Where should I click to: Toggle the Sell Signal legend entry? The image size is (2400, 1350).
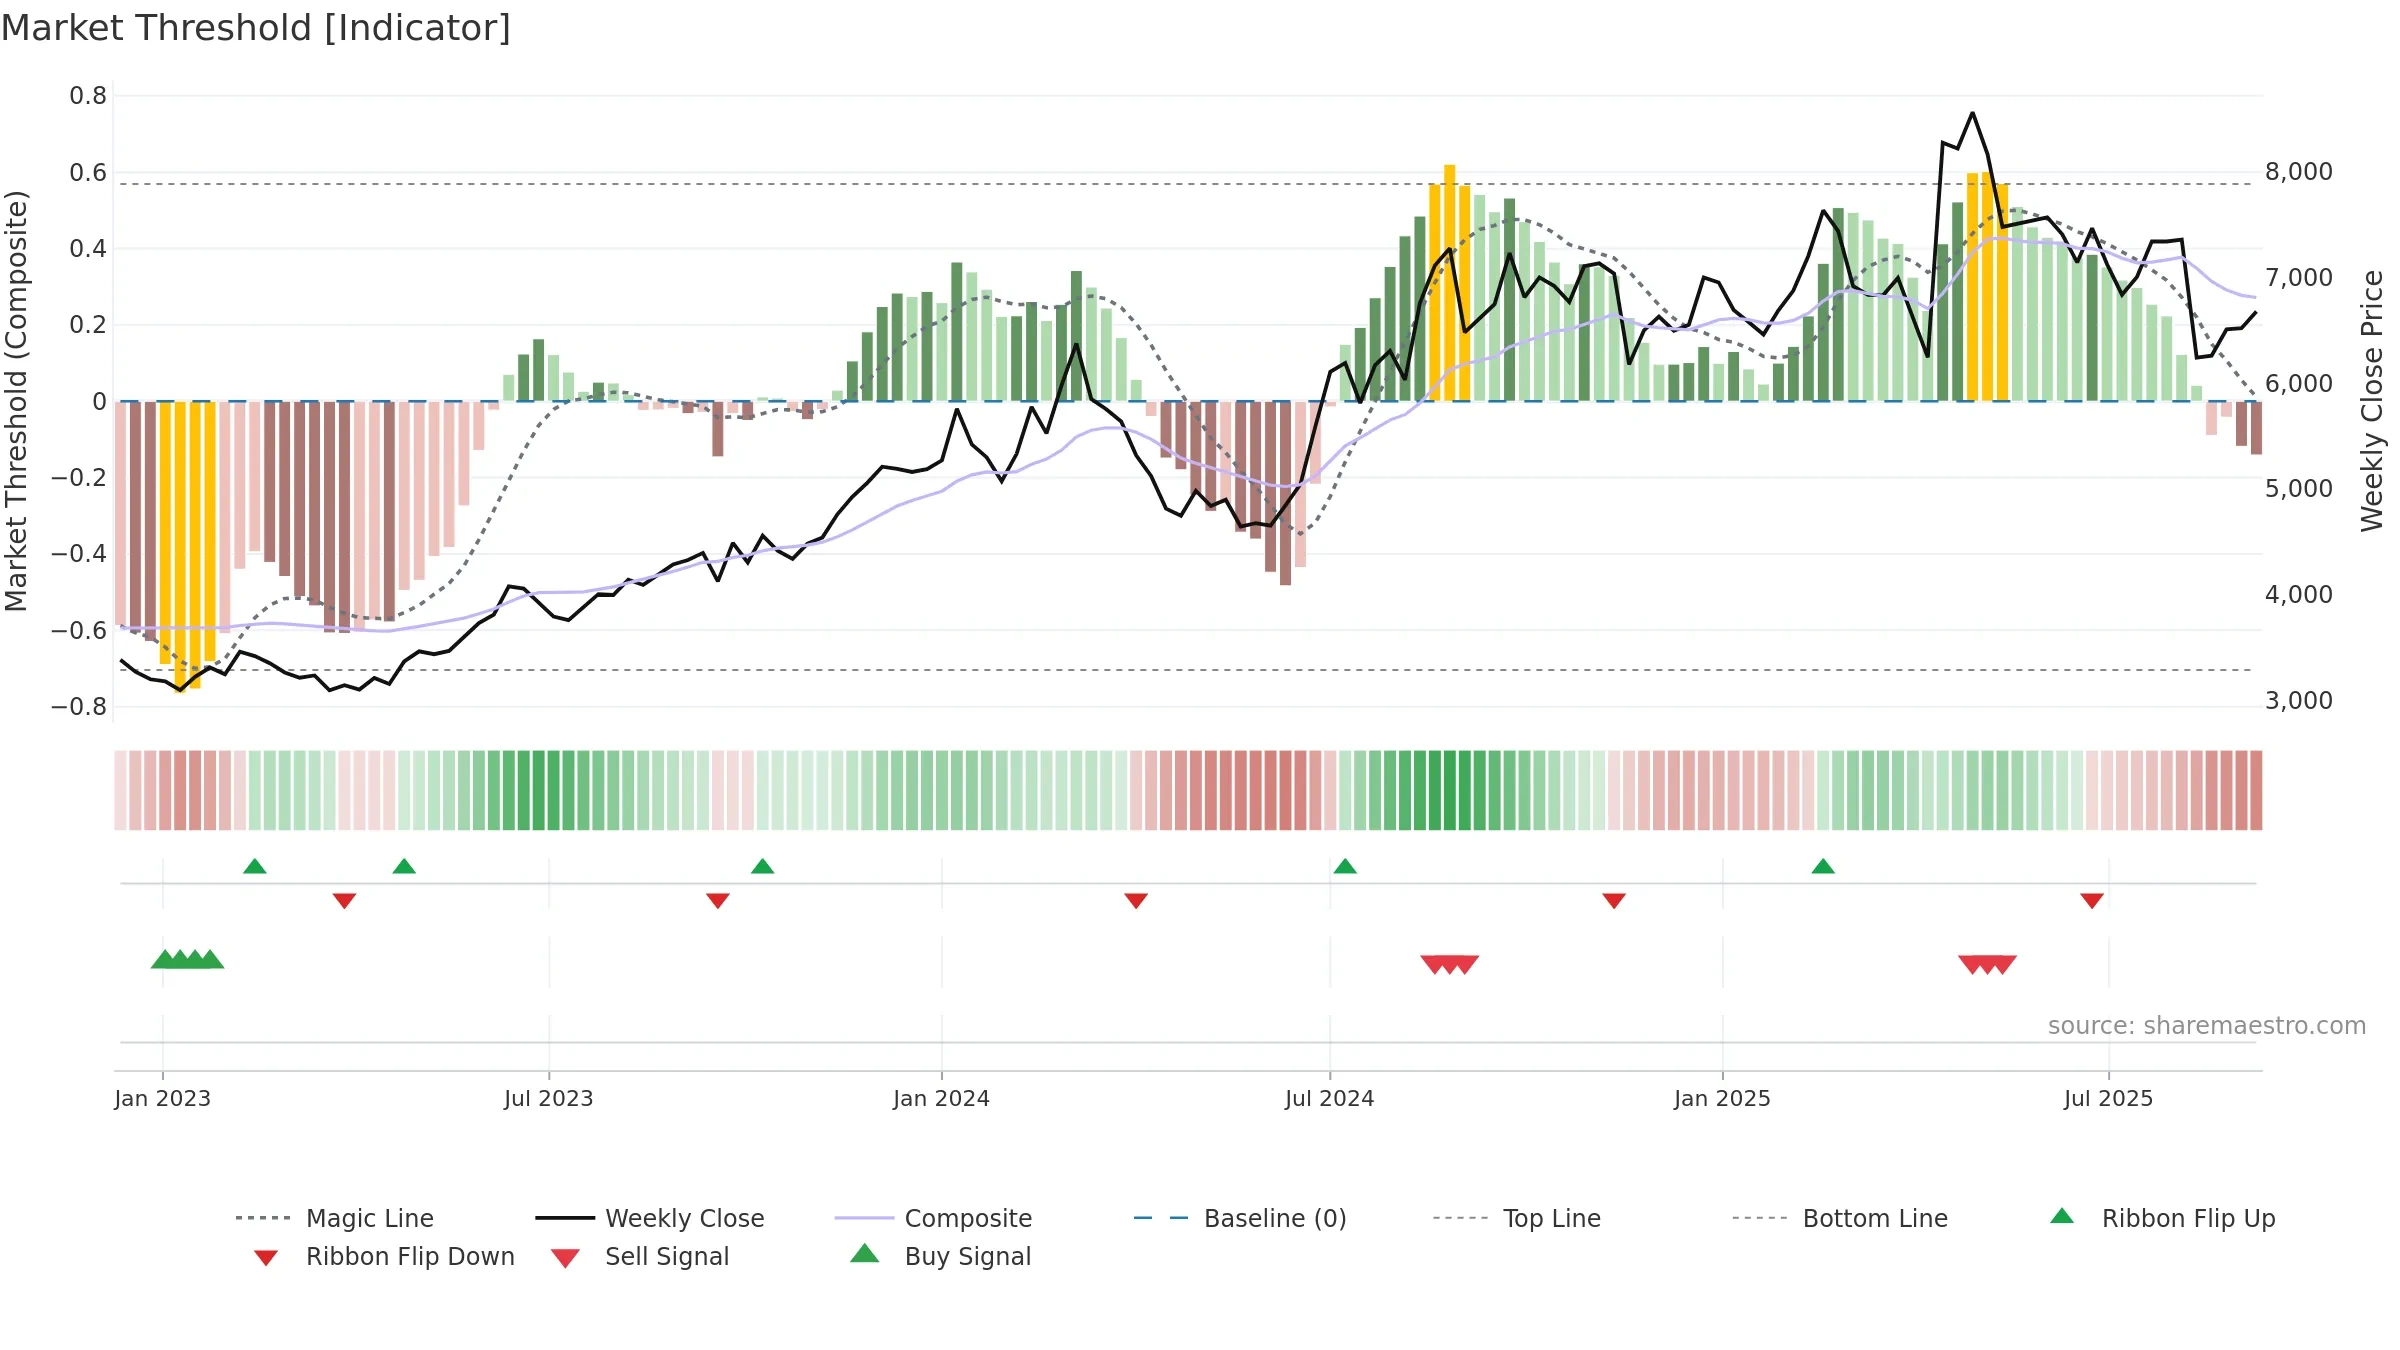click(x=640, y=1256)
